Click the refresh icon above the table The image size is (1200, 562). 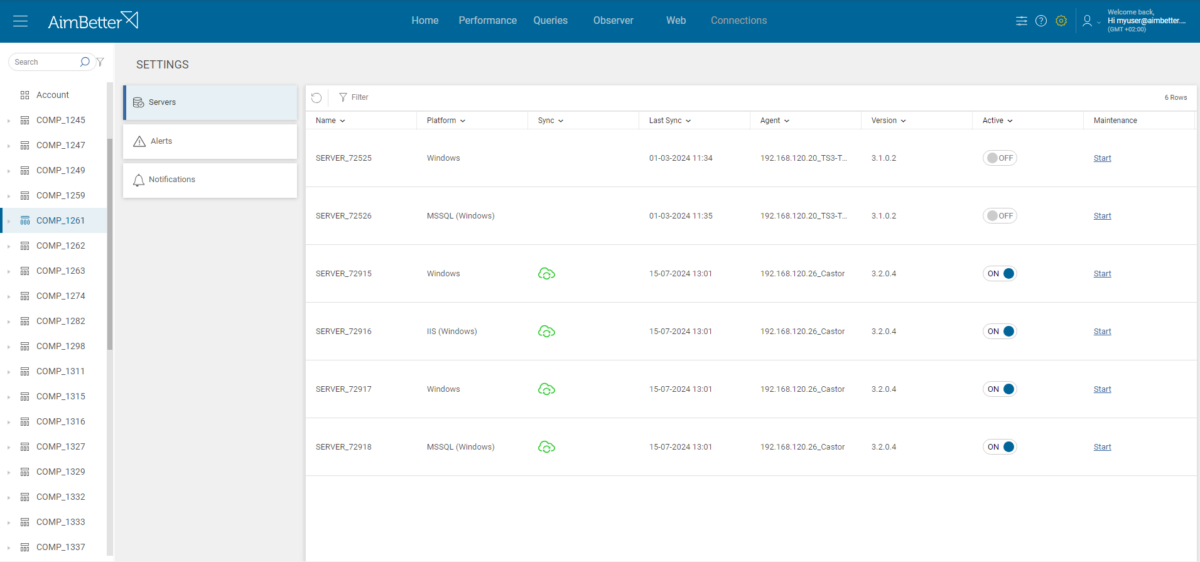316,98
